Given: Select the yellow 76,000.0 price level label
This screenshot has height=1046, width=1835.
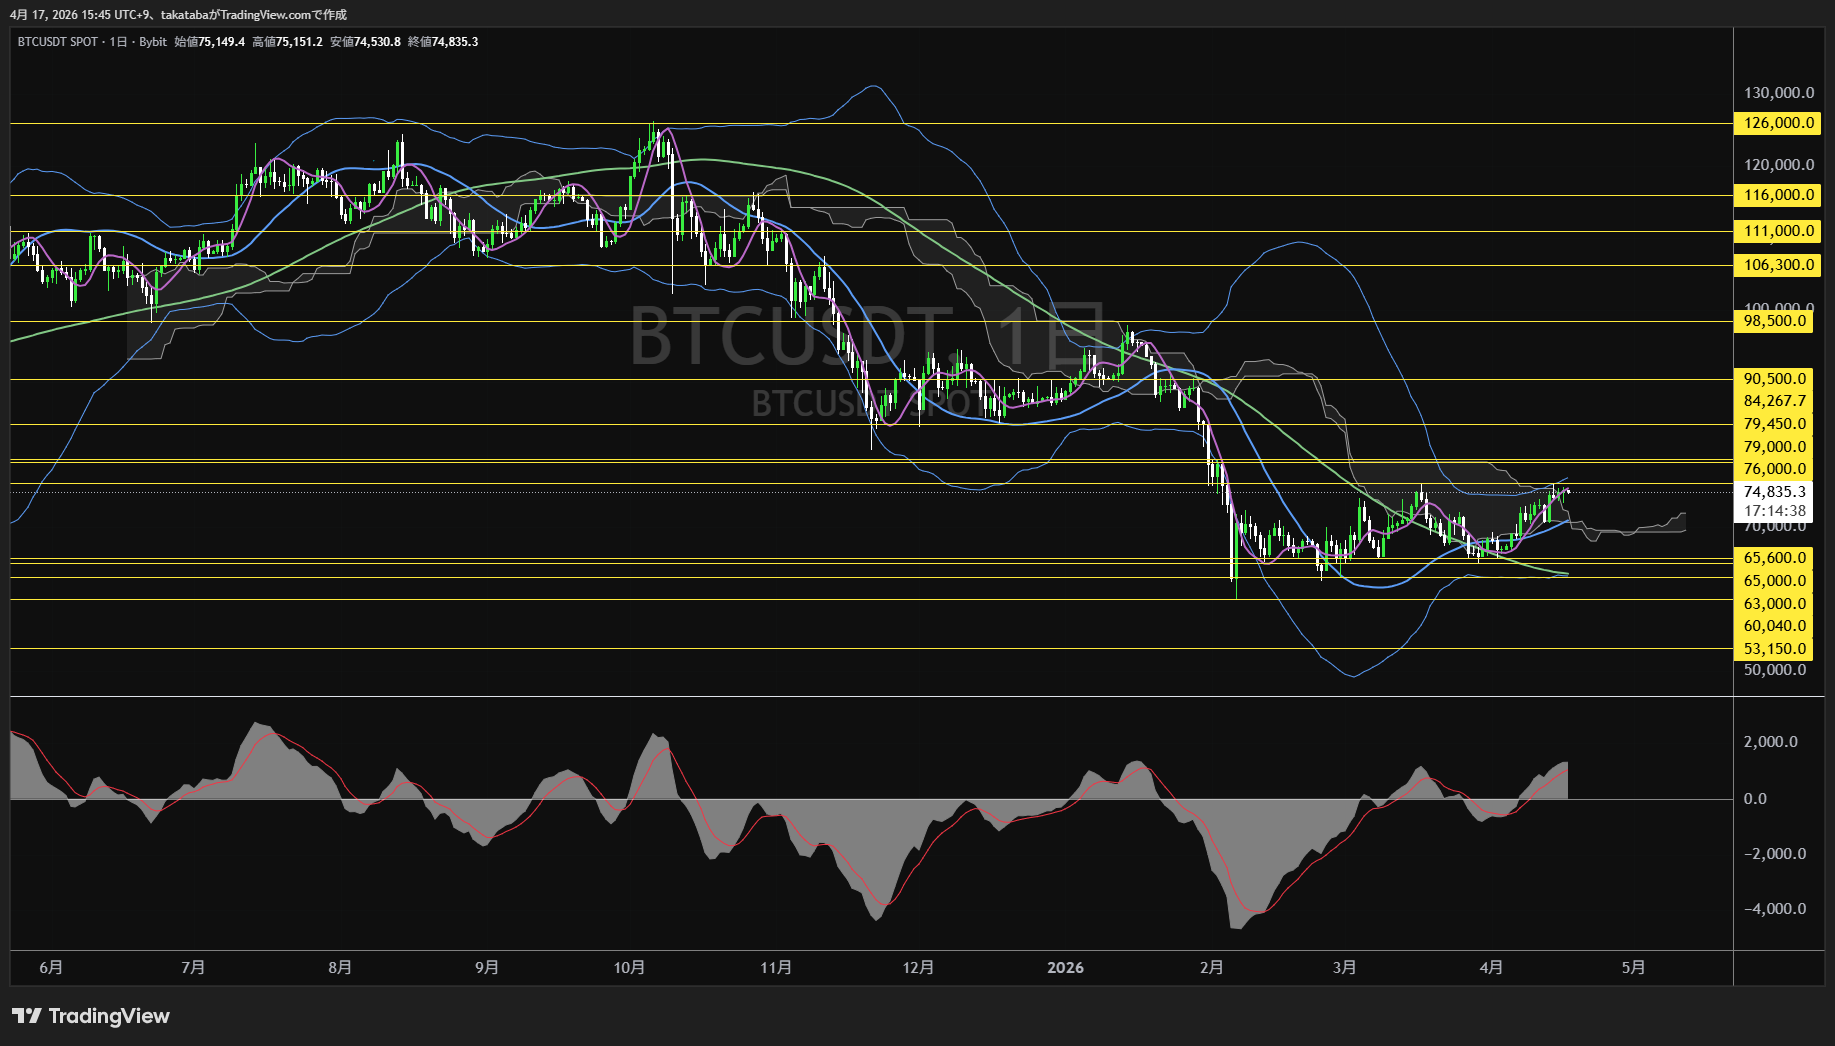Looking at the screenshot, I should pyautogui.click(x=1773, y=468).
